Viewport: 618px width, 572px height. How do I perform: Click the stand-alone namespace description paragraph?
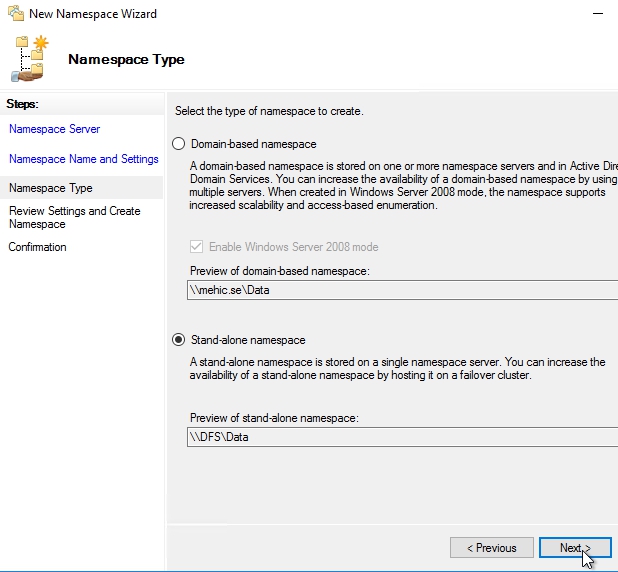397,368
